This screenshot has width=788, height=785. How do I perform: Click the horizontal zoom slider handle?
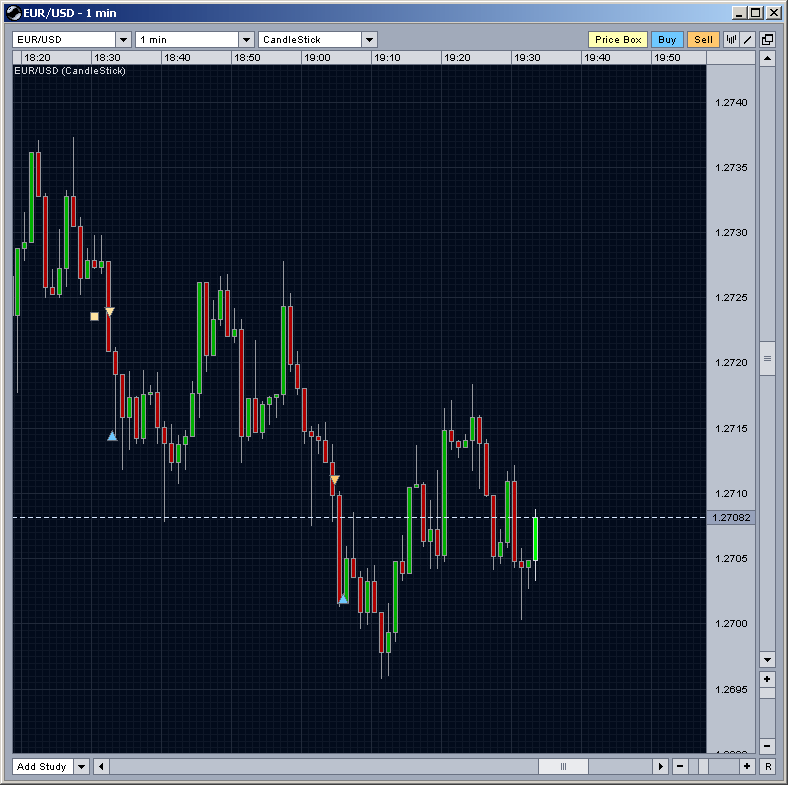(x=704, y=766)
